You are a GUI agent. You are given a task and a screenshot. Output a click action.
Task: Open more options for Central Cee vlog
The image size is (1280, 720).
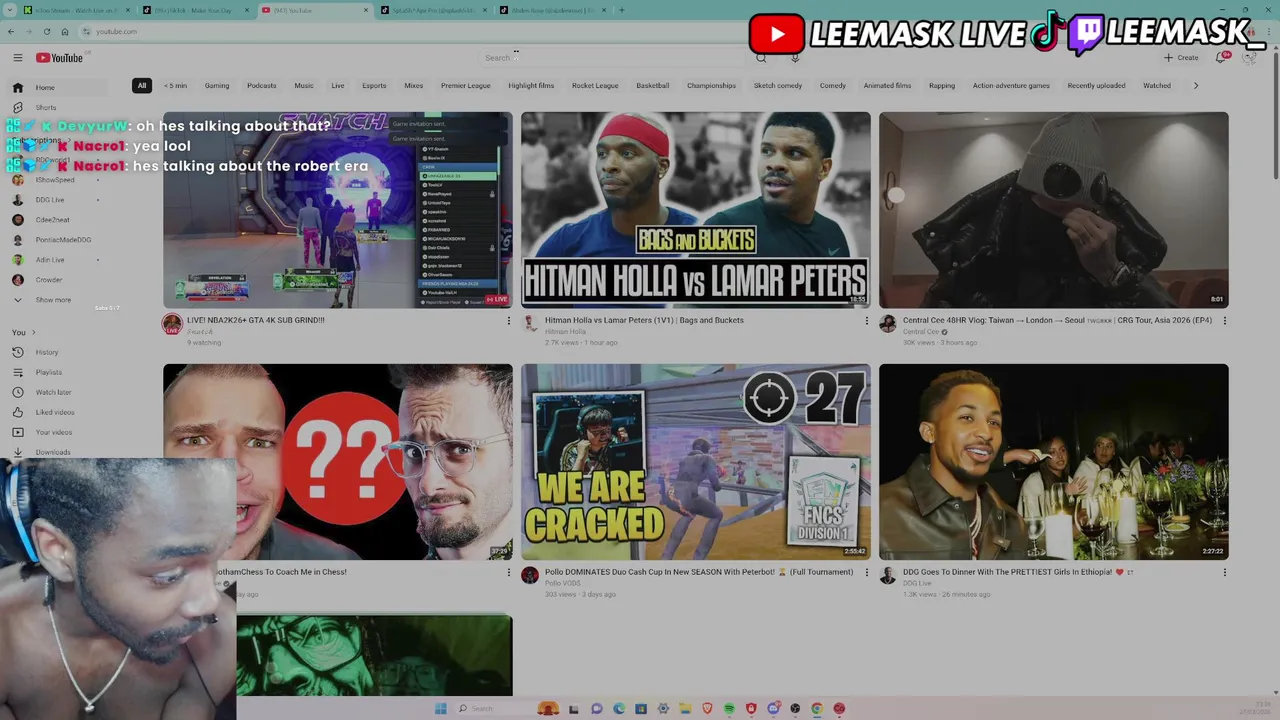[1224, 321]
